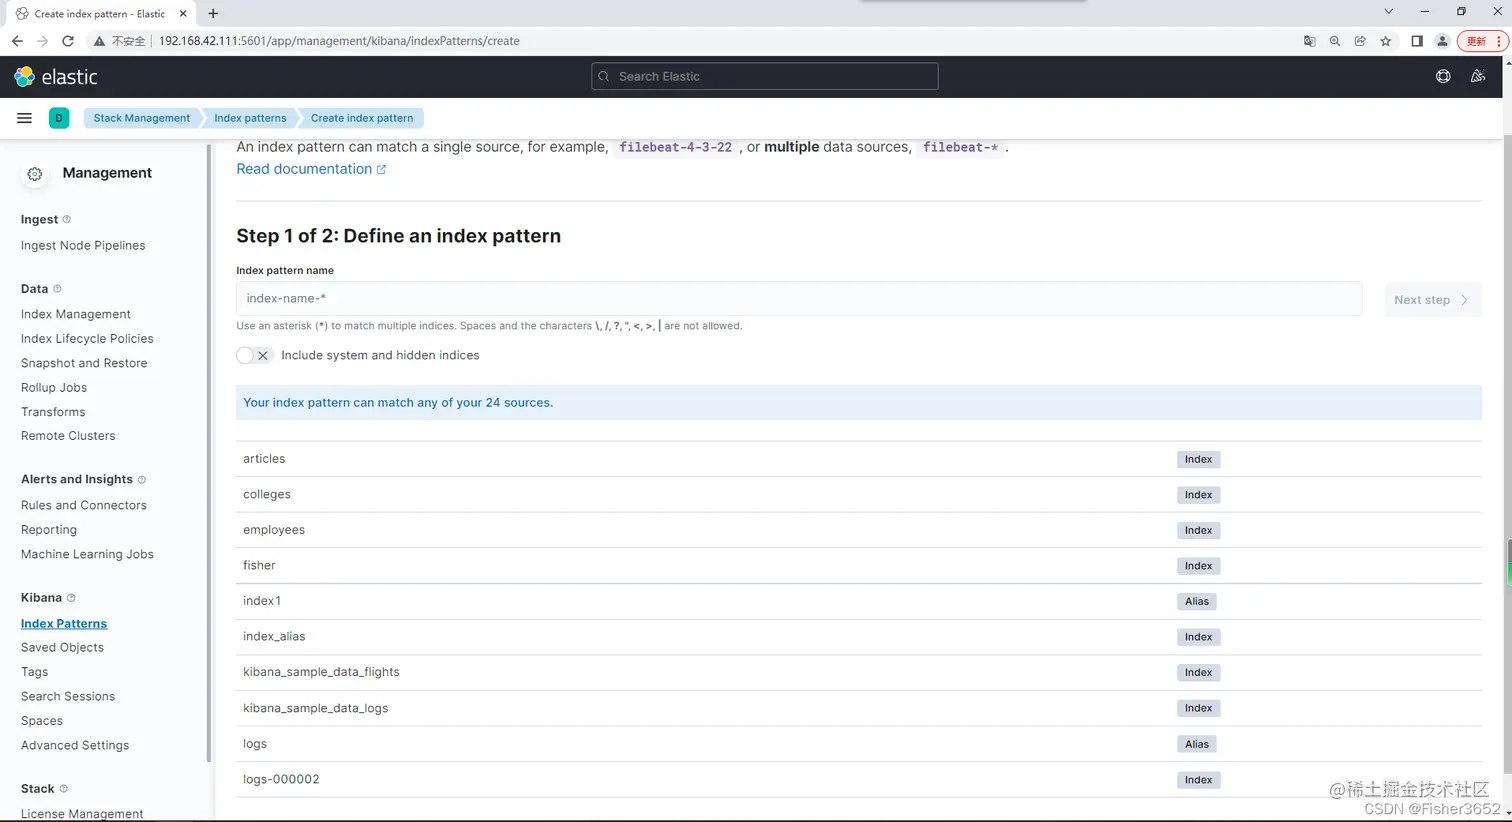1512x822 pixels.
Task: Open the D space selector avatar
Action: pyautogui.click(x=59, y=118)
